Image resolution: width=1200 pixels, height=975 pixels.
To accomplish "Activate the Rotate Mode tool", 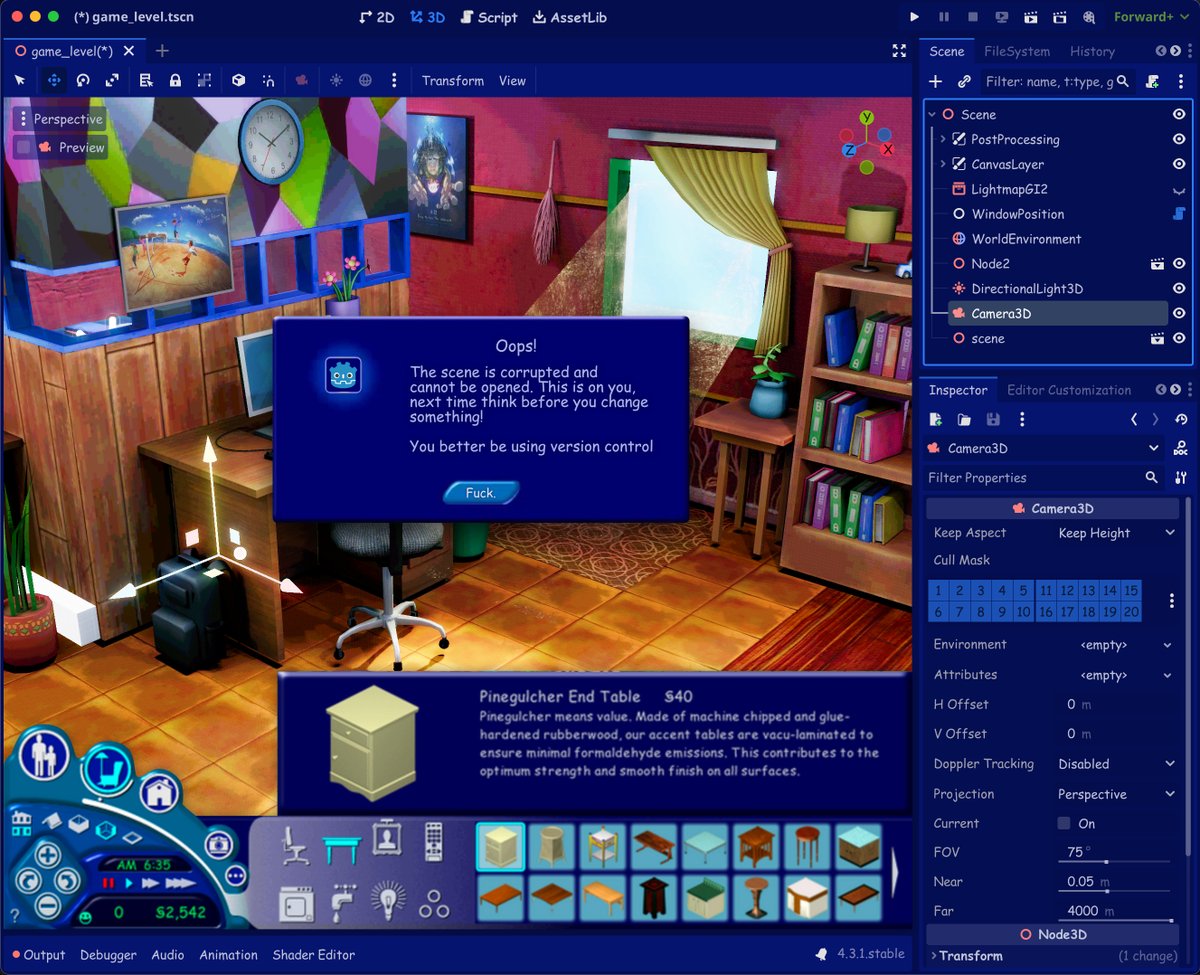I will [x=83, y=81].
